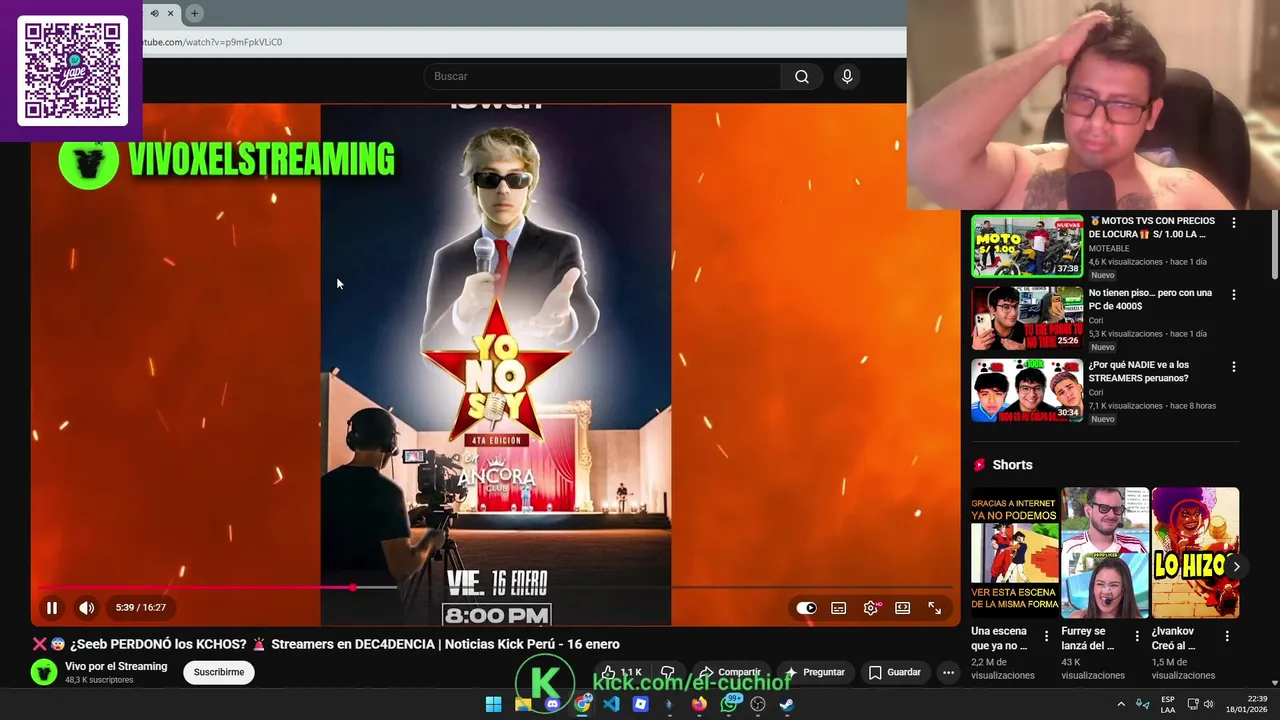Open 'No tienen piso' video thumbnail
Viewport: 1280px width, 720px height.
click(1027, 318)
